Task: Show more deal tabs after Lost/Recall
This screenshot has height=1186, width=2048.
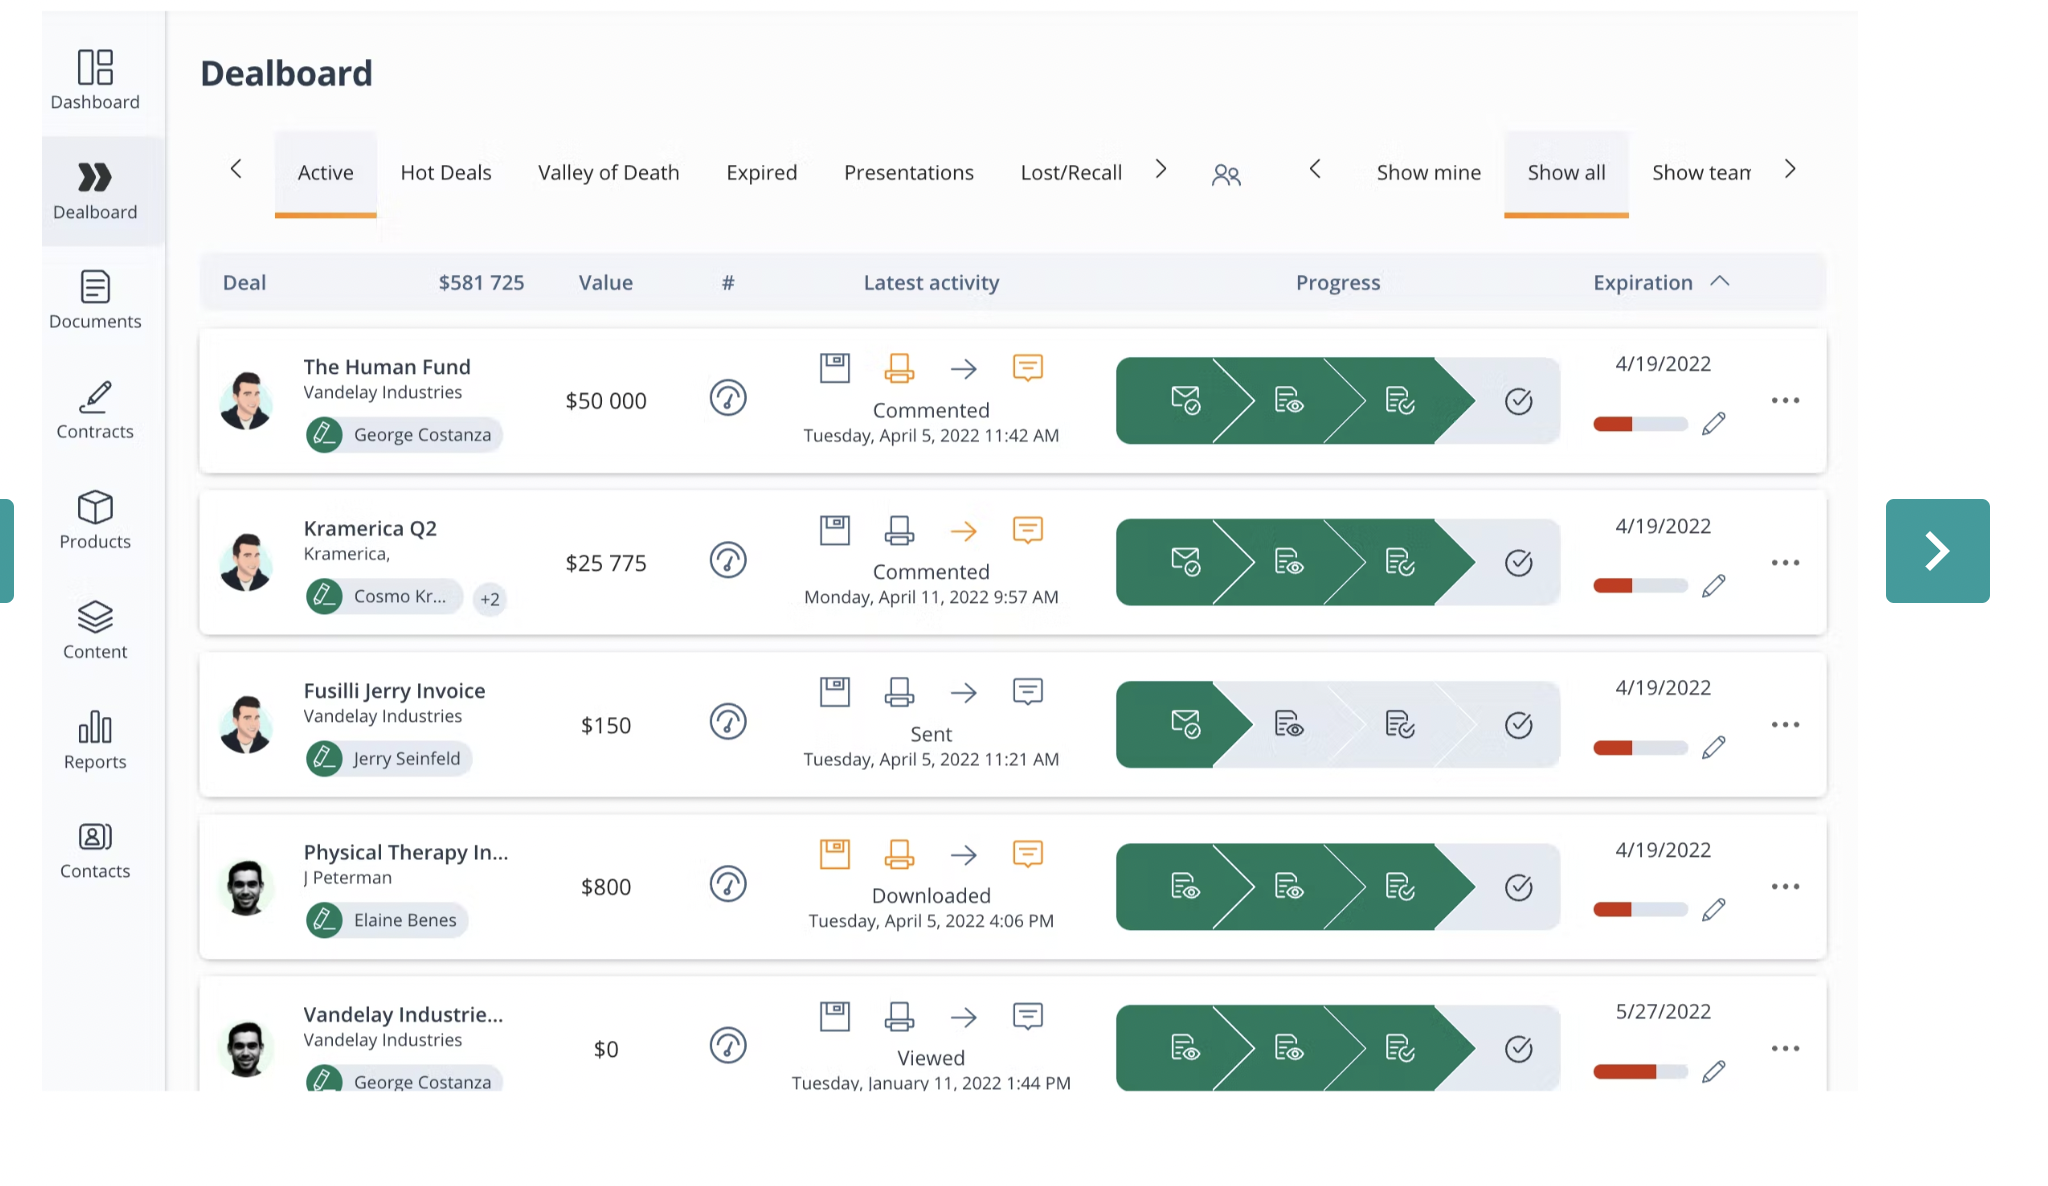Action: coord(1161,169)
